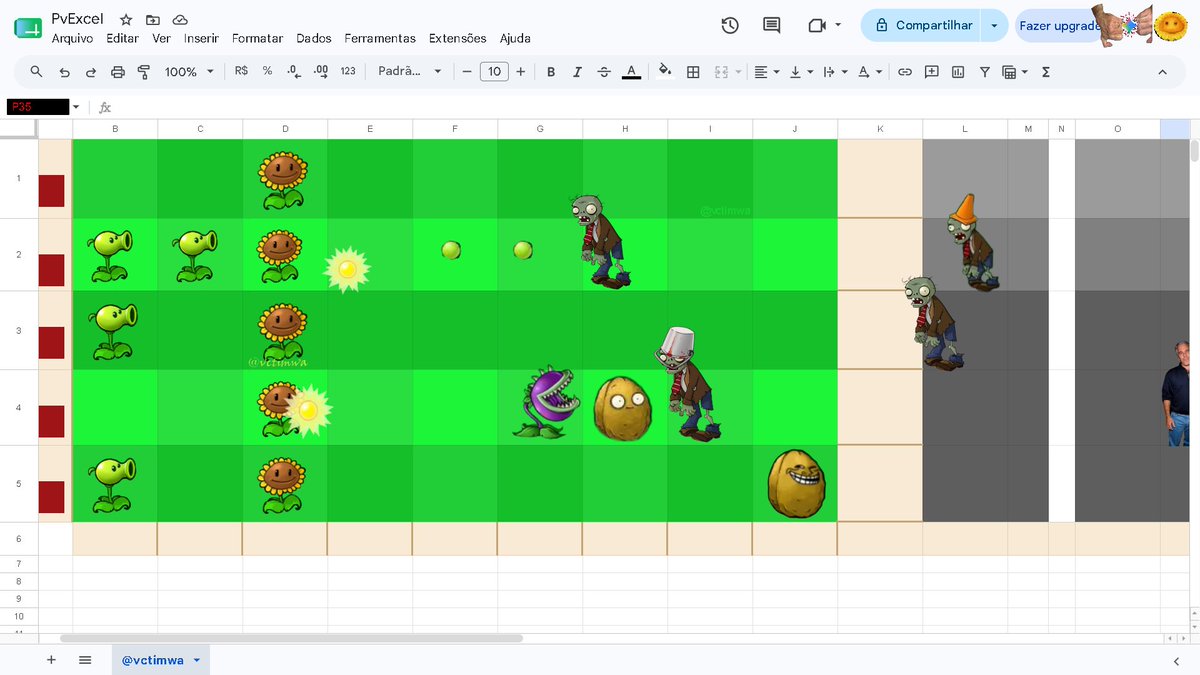Screen dimensions: 1200x675
Task: Hide the menus with chevron up
Action: pyautogui.click(x=1162, y=72)
